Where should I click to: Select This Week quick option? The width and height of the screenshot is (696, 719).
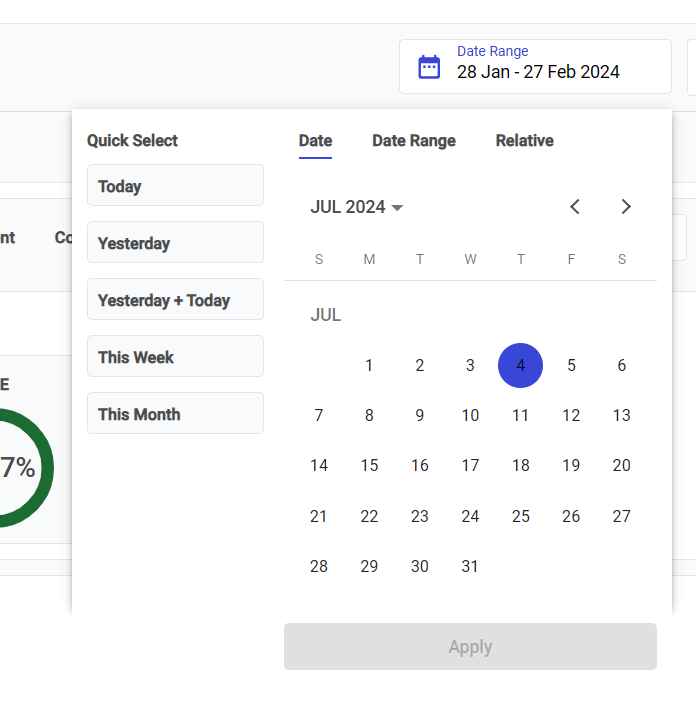pyautogui.click(x=175, y=357)
